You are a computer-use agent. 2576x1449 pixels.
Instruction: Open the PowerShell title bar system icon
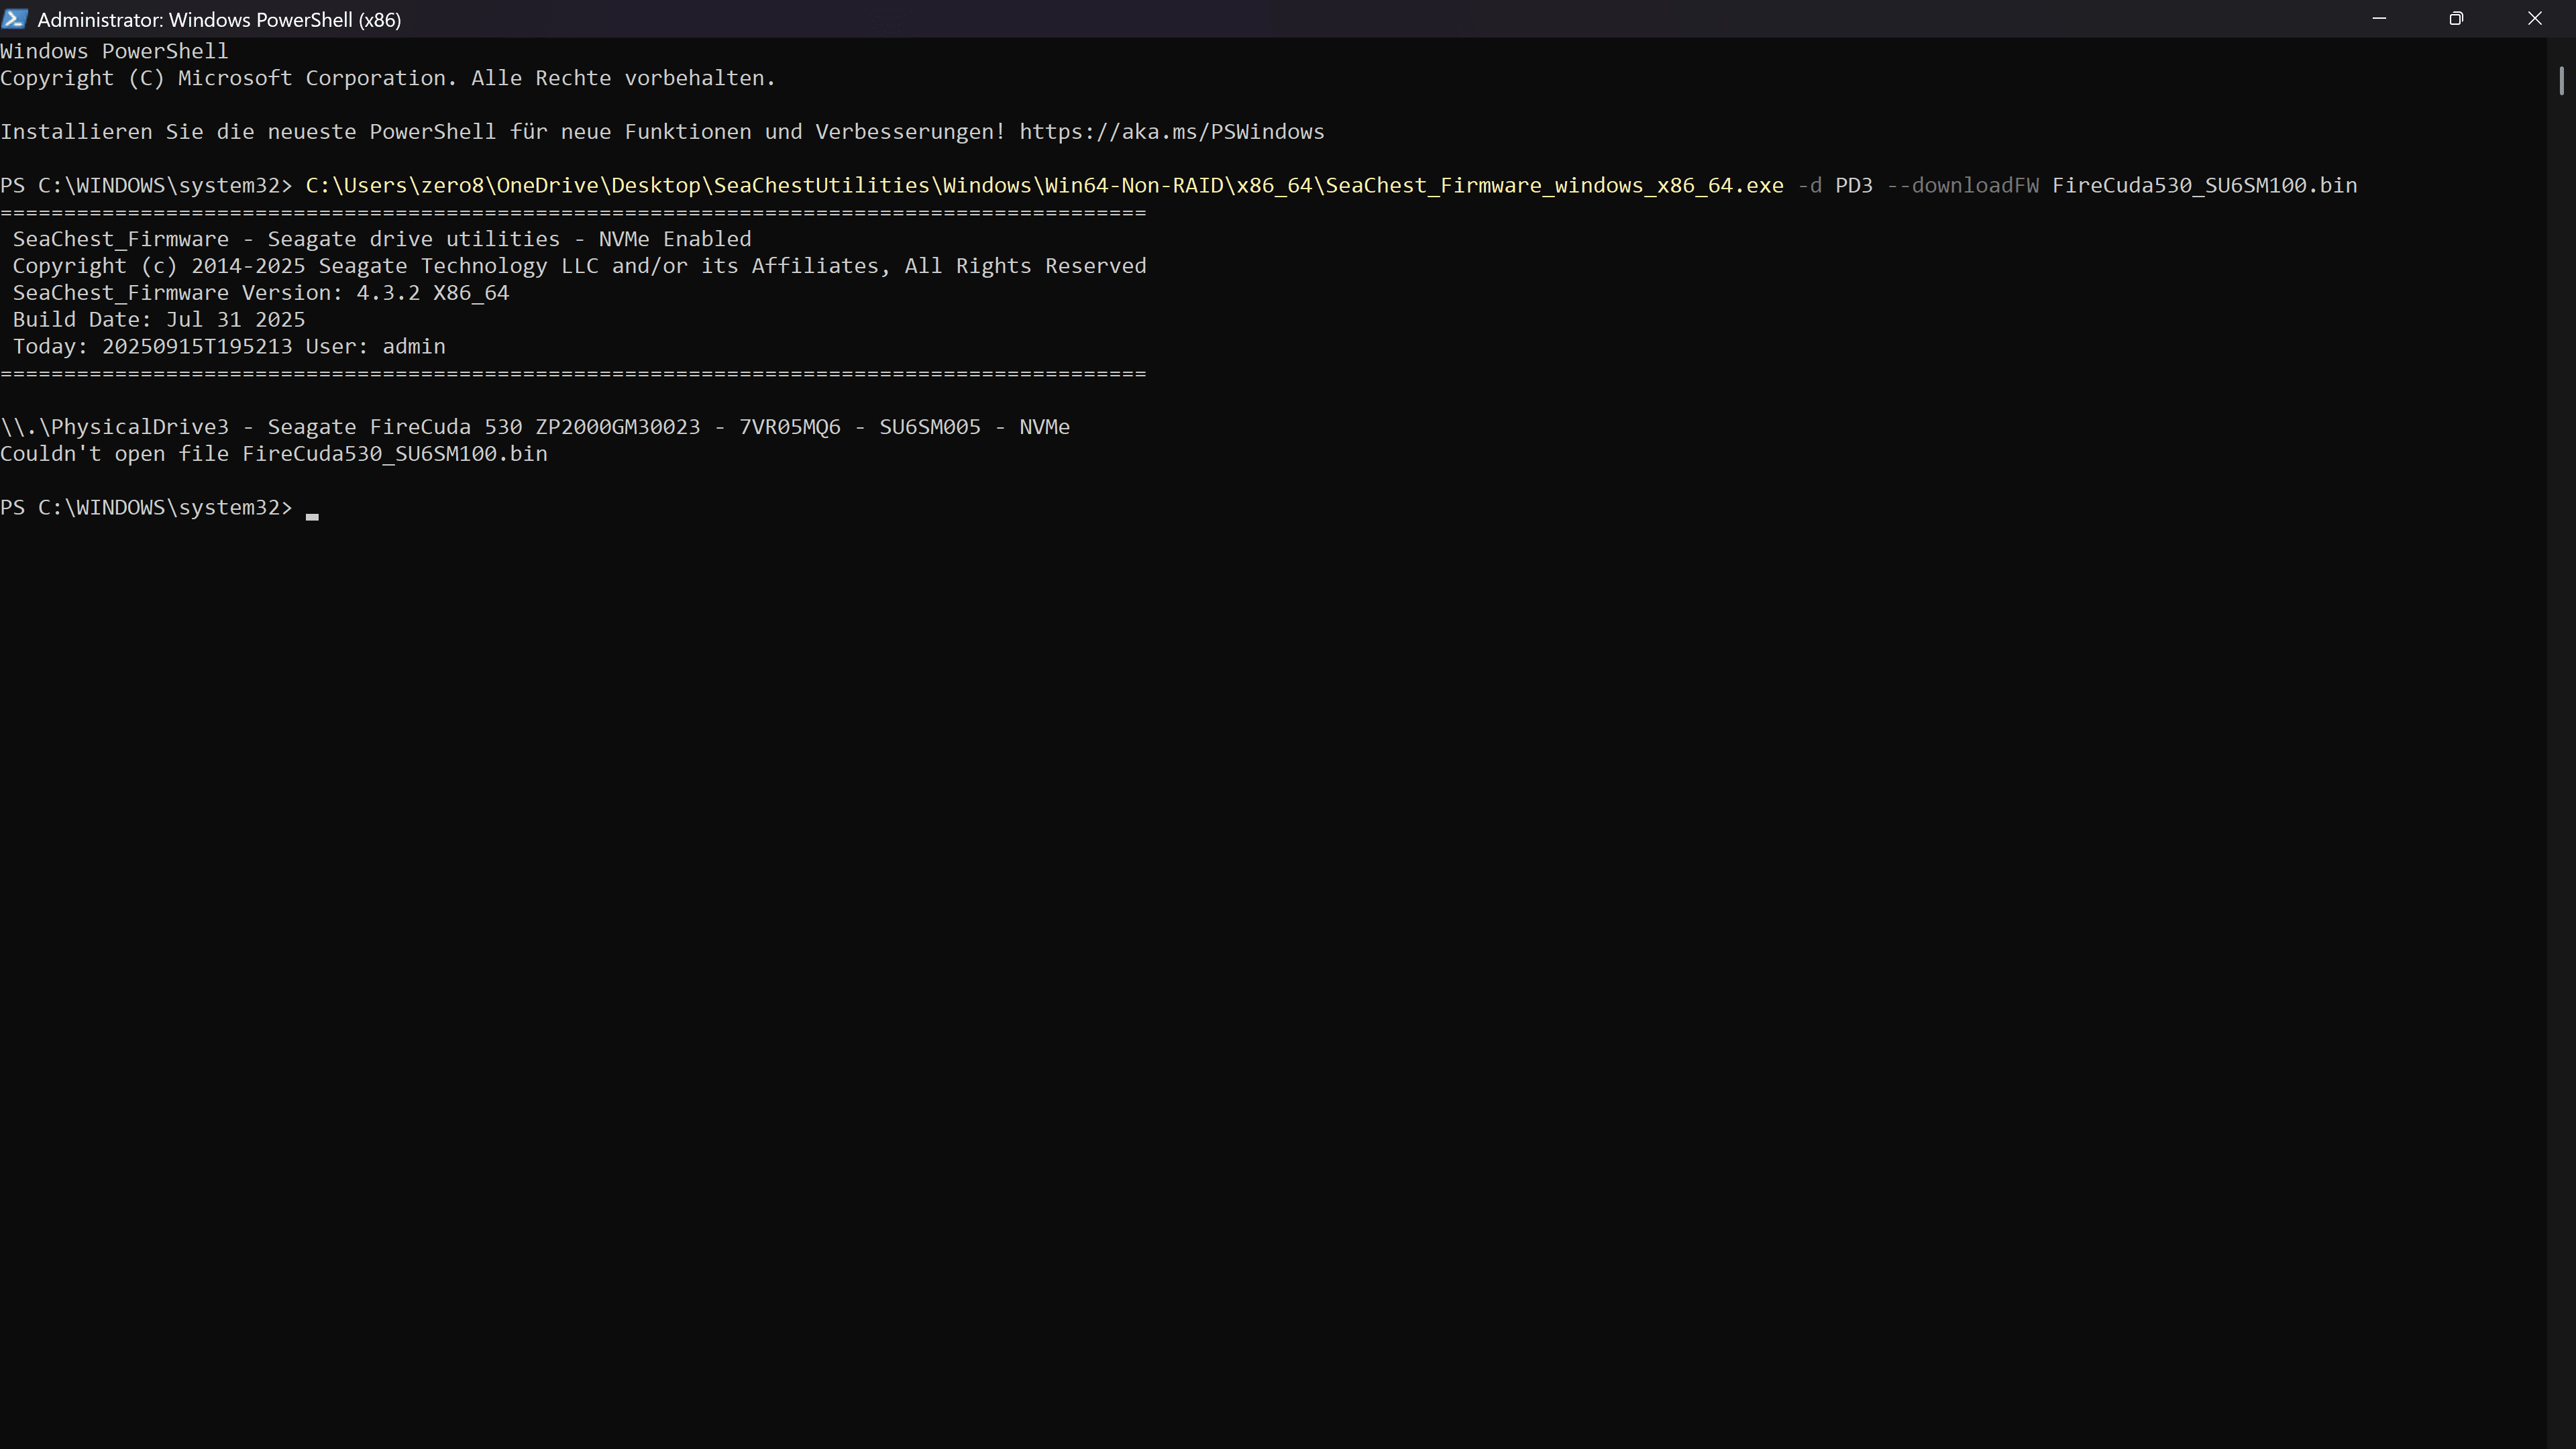14,19
